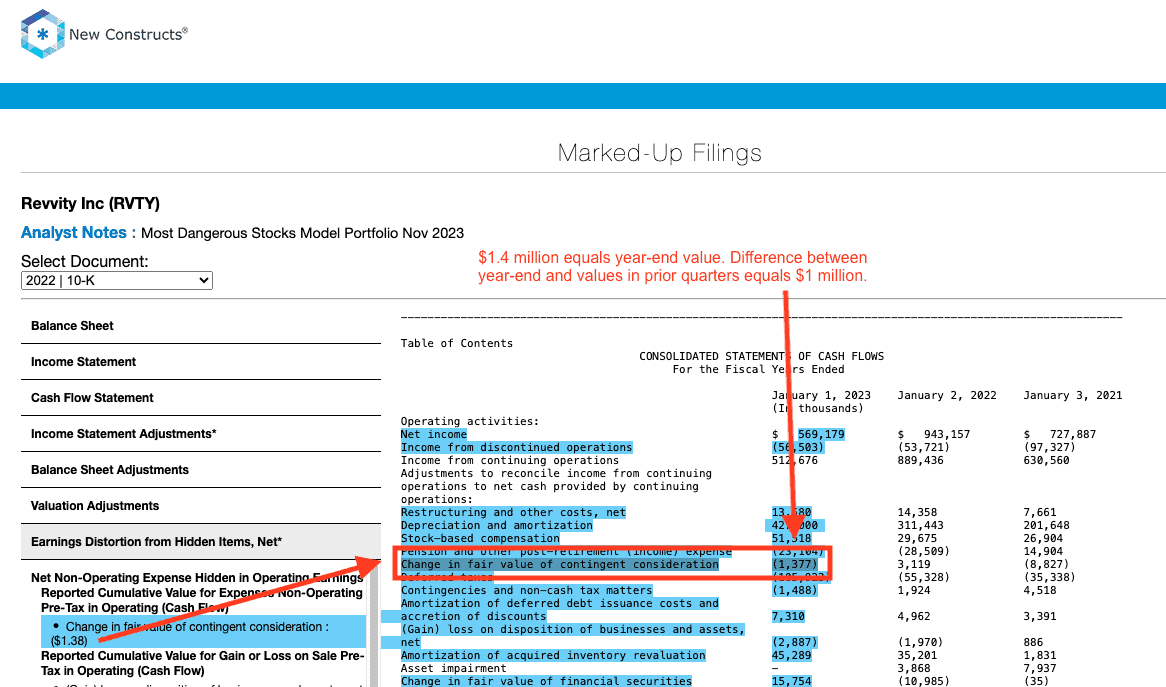Click 'Amortization of acquired inventory revaluation'
Image resolution: width=1166 pixels, height=687 pixels.
point(553,655)
